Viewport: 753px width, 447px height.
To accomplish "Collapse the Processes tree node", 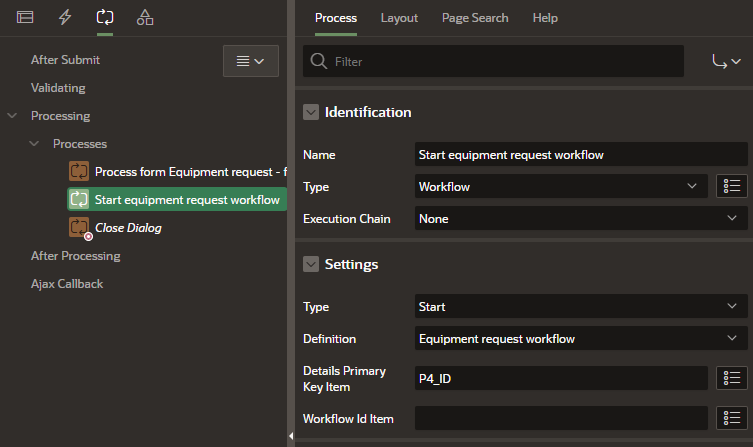I will [x=35, y=144].
